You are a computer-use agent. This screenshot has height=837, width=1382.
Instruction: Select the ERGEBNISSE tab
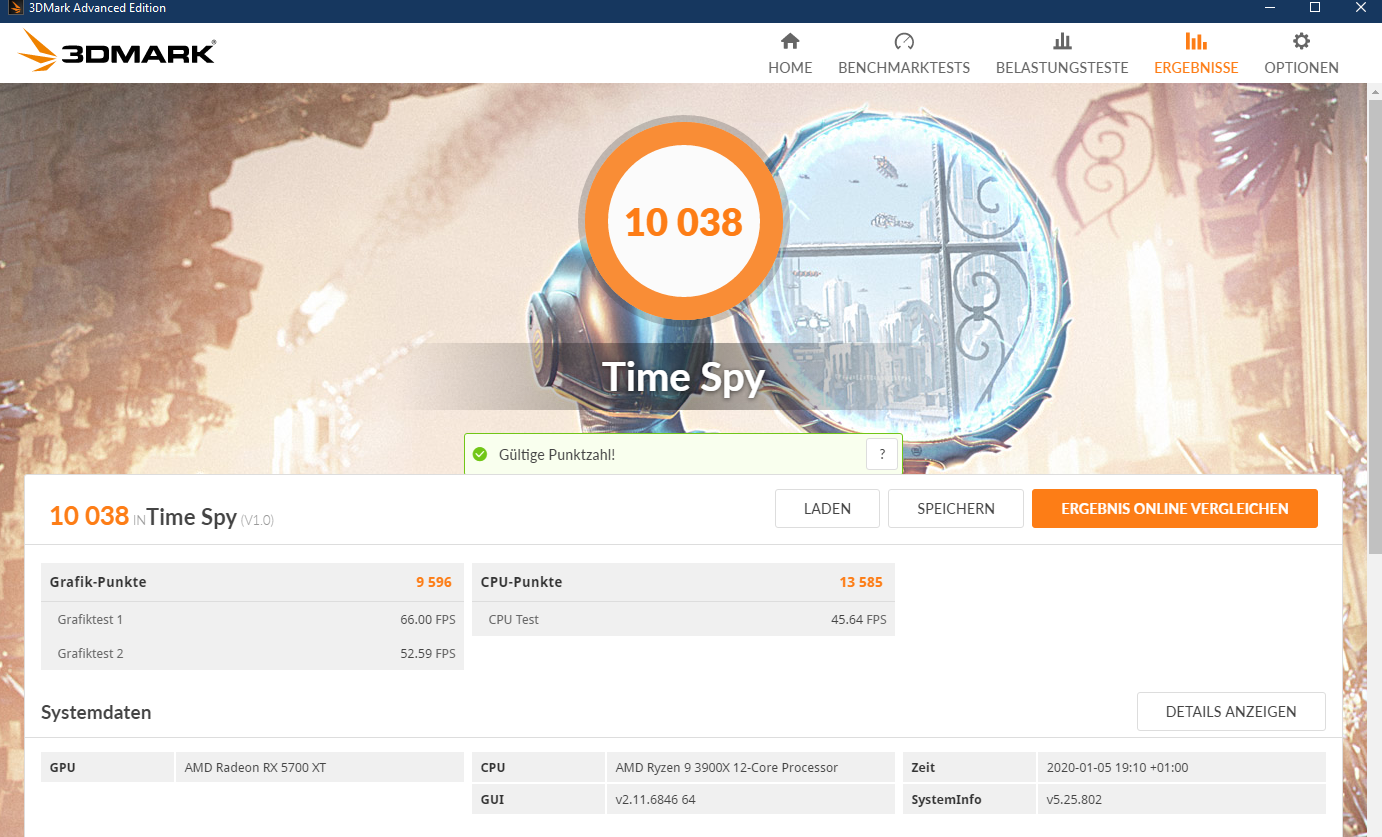[x=1196, y=53]
